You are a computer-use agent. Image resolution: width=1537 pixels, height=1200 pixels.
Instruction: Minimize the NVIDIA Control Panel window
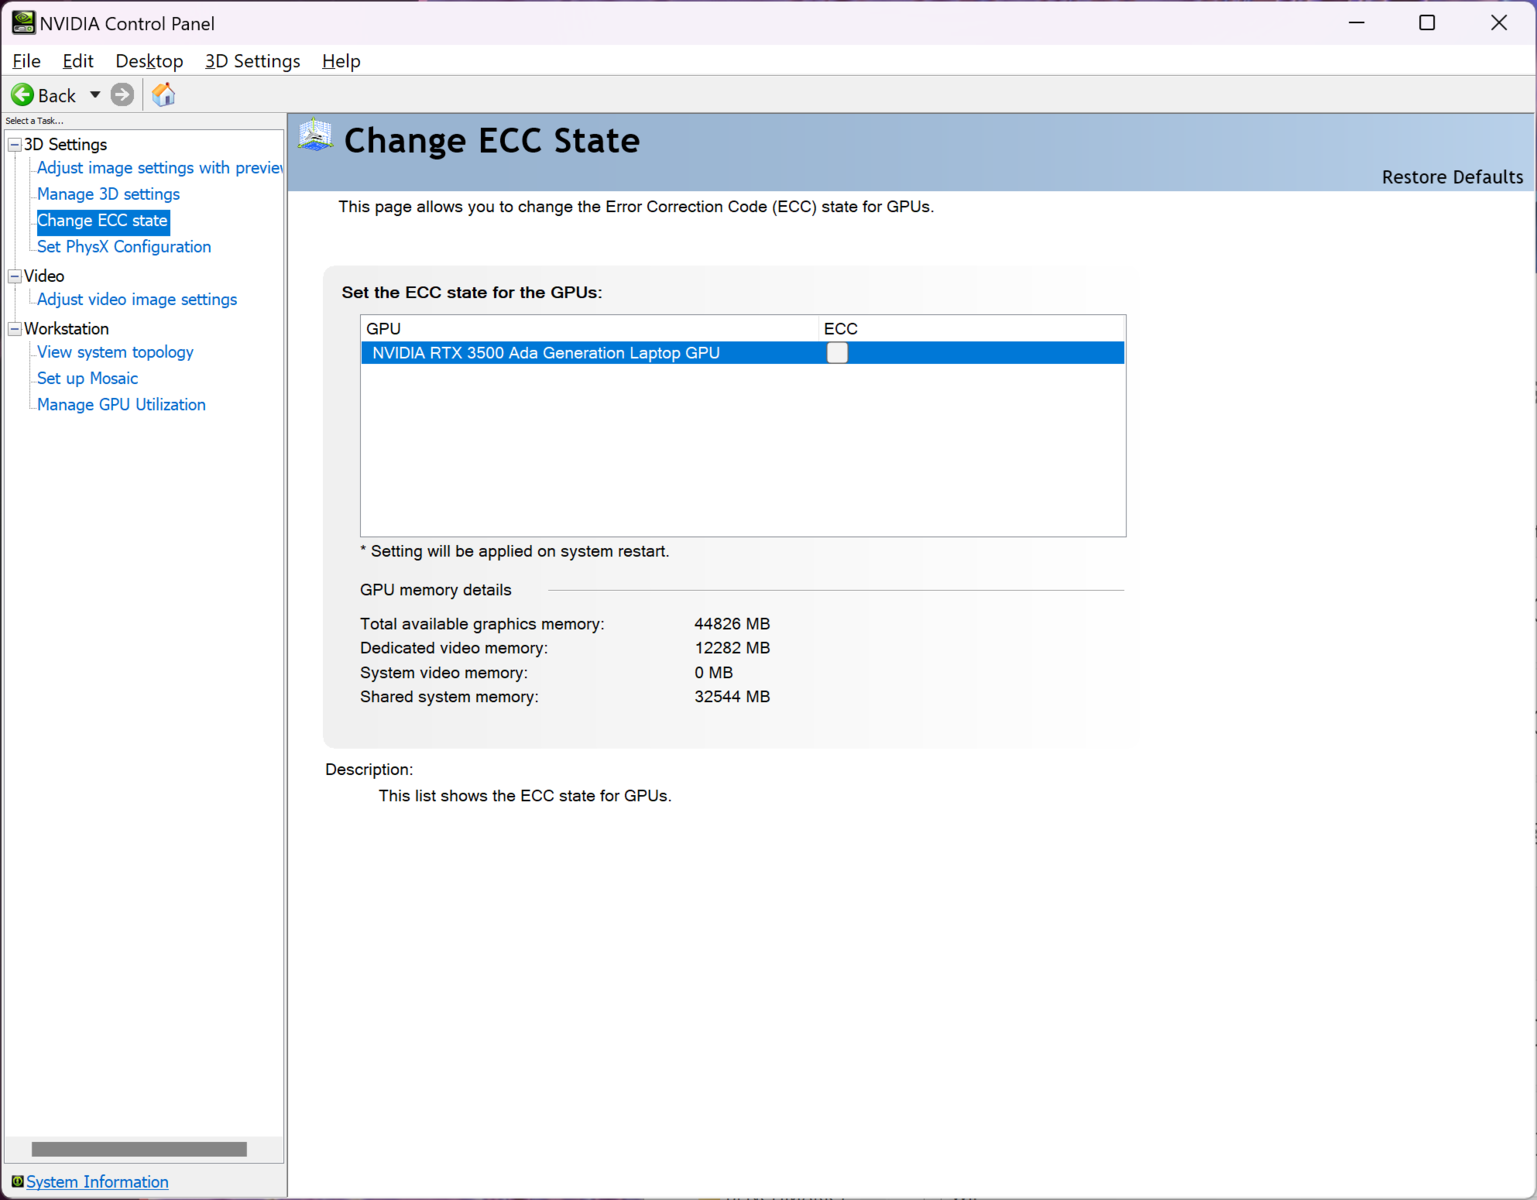pyautogui.click(x=1357, y=23)
